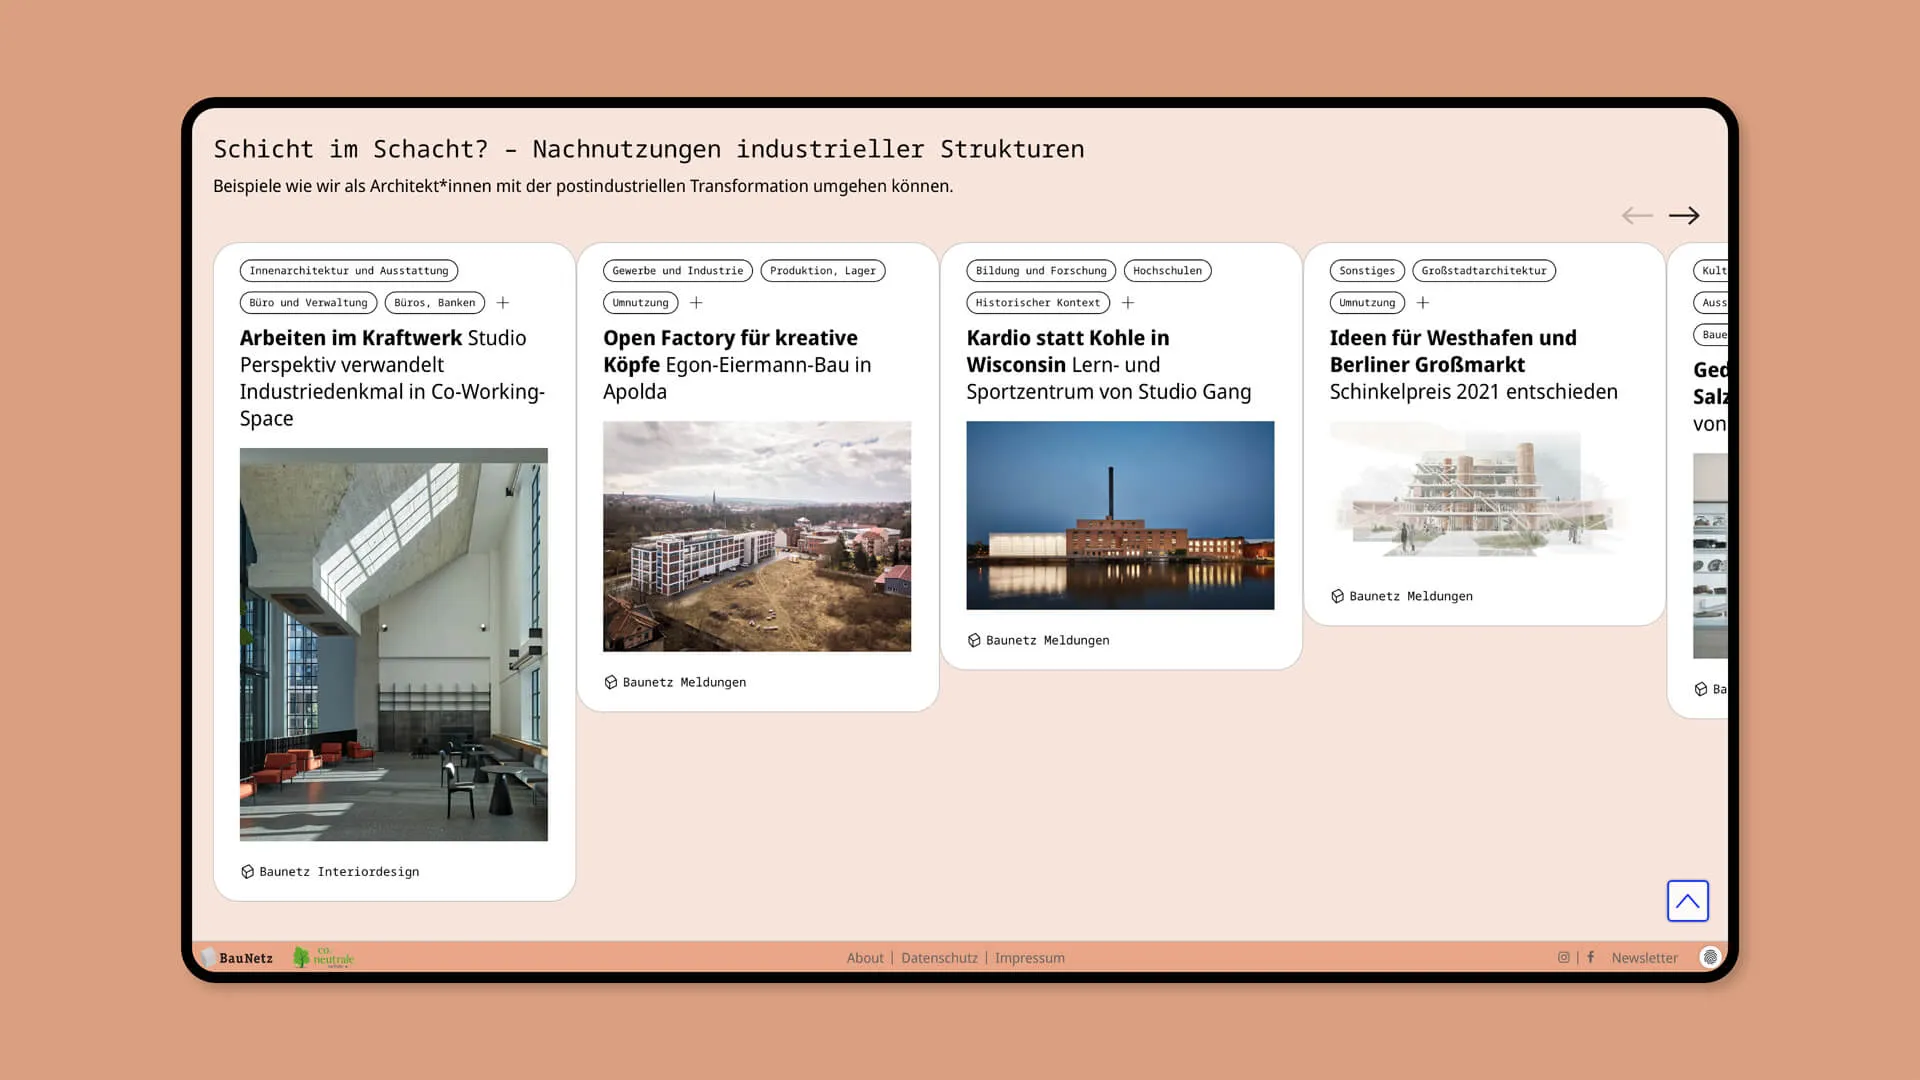
Task: Open the Datenschutz link
Action: (939, 958)
